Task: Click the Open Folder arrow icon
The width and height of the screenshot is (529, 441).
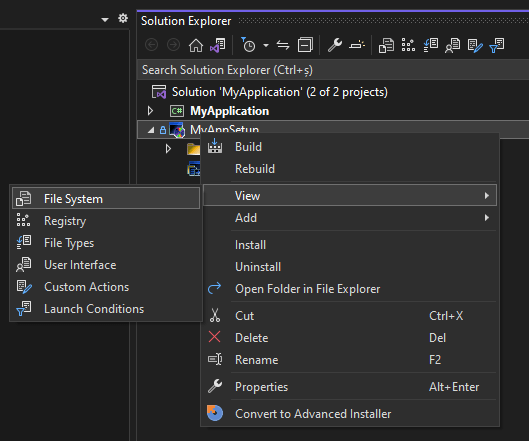Action: point(215,288)
